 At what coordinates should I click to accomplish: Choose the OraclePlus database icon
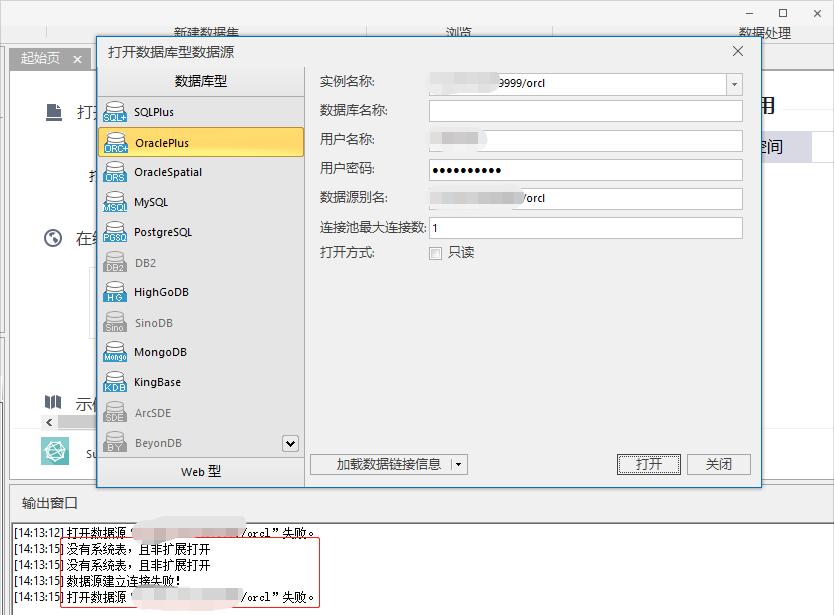coord(115,143)
